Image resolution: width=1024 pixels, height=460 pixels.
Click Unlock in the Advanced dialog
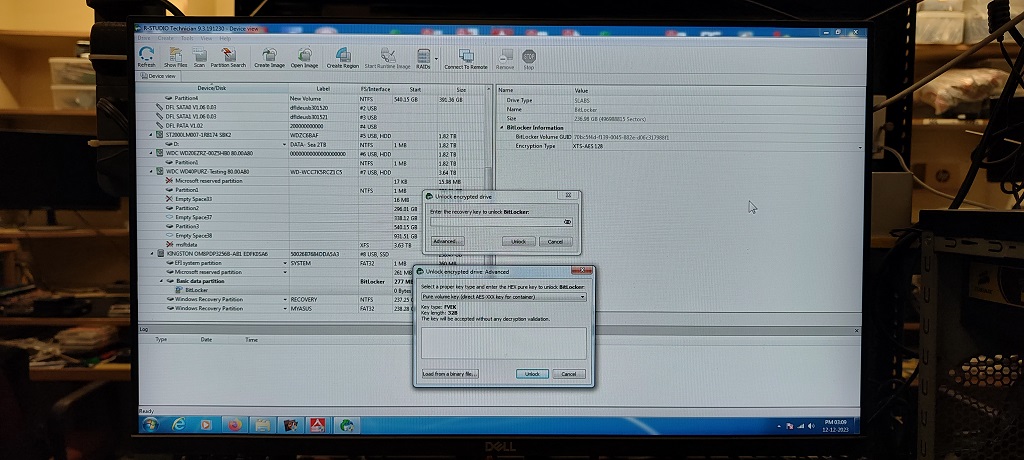pos(532,374)
